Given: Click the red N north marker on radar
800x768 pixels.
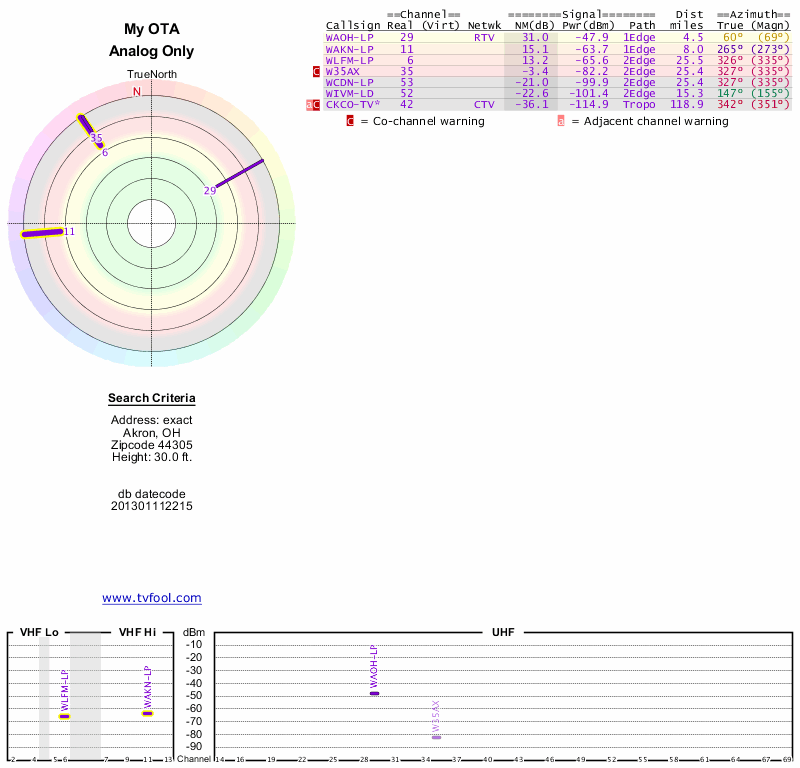Looking at the screenshot, I should click(x=137, y=91).
